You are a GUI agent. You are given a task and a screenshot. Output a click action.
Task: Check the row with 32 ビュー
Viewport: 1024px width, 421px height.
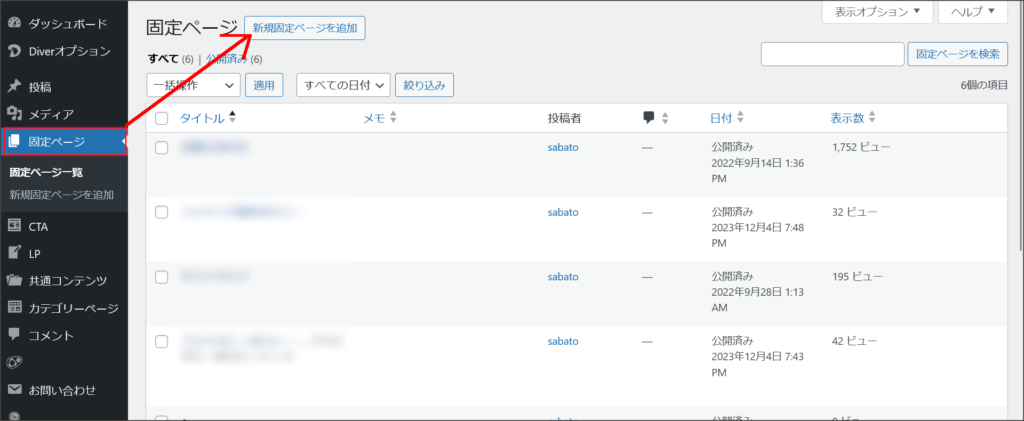pyautogui.click(x=161, y=212)
